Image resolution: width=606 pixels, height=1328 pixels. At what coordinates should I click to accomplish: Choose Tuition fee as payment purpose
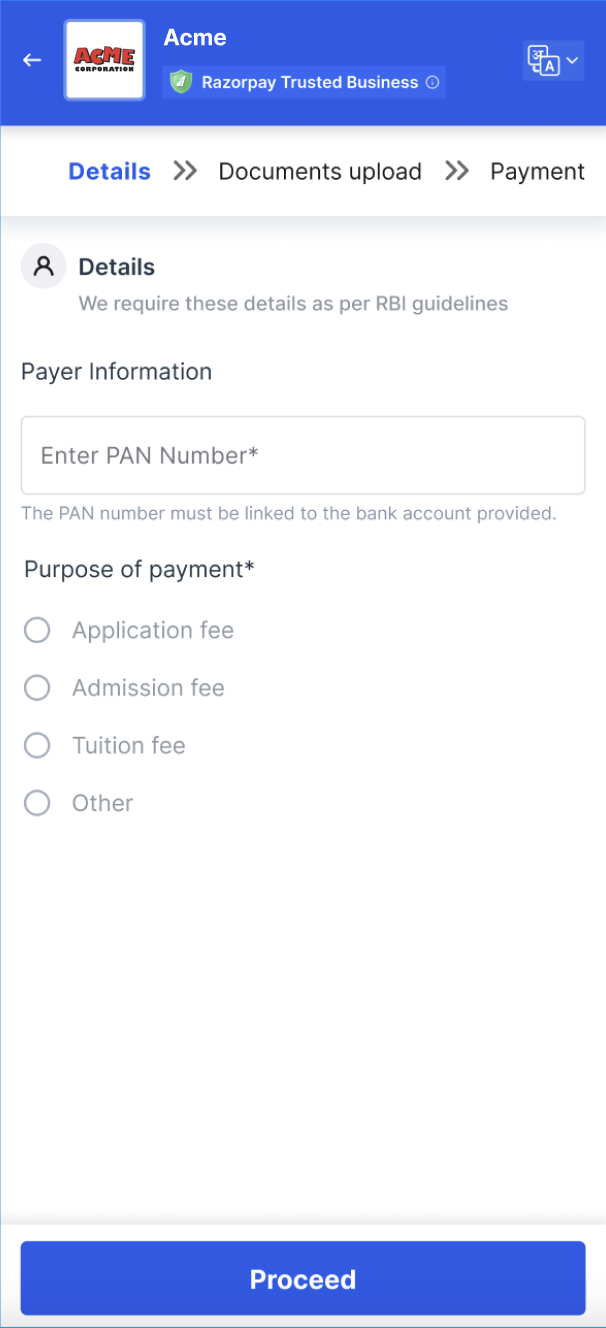tap(37, 745)
